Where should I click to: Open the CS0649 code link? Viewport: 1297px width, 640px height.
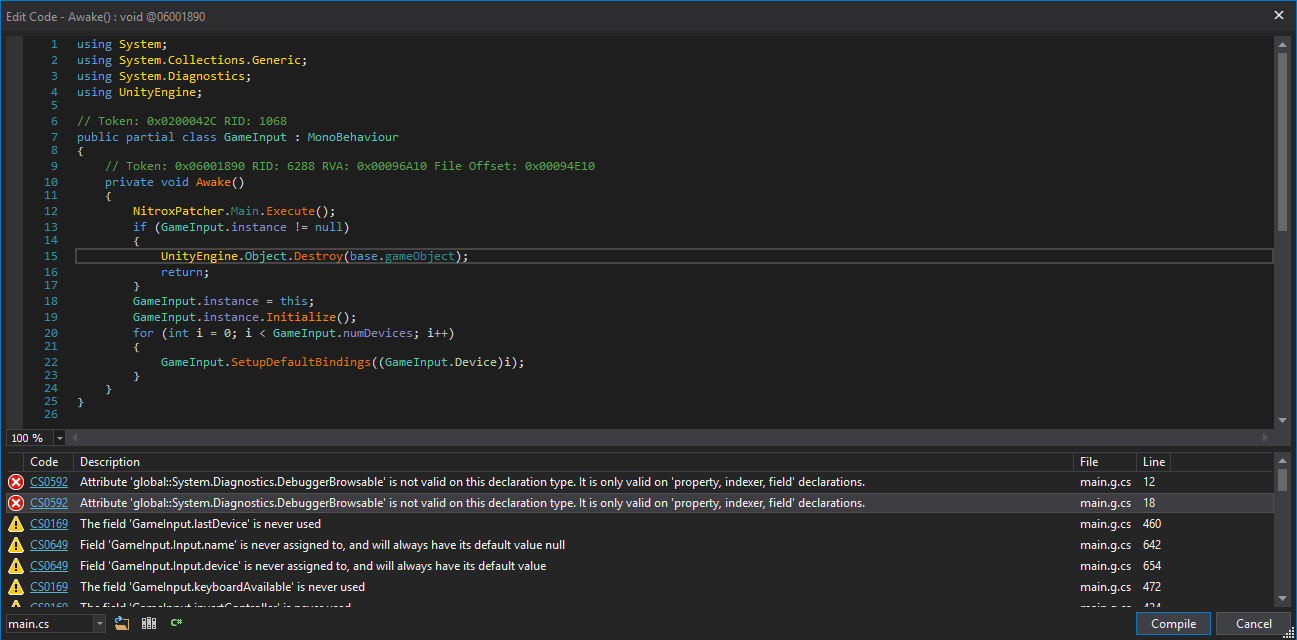pos(48,544)
